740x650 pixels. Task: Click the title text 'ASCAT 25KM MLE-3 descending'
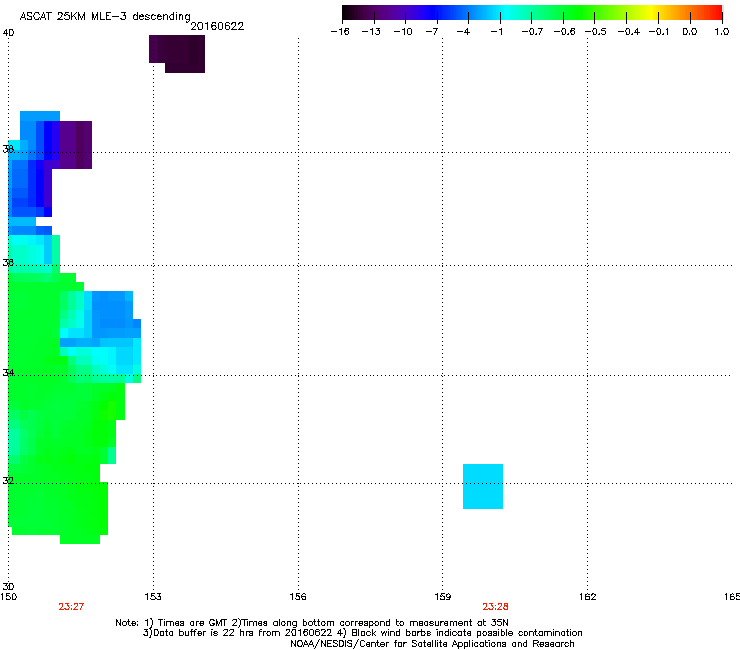pos(105,17)
